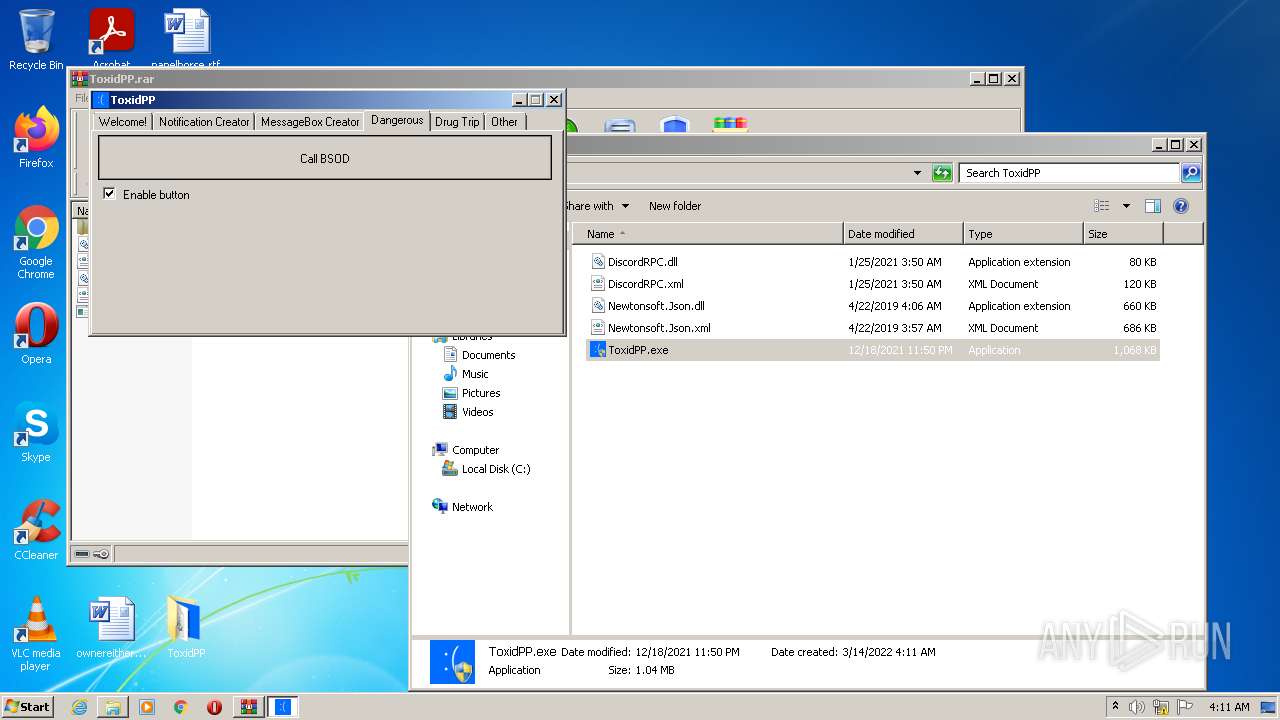The height and width of the screenshot is (720, 1280).
Task: Open the Notification Creator tab
Action: click(204, 121)
